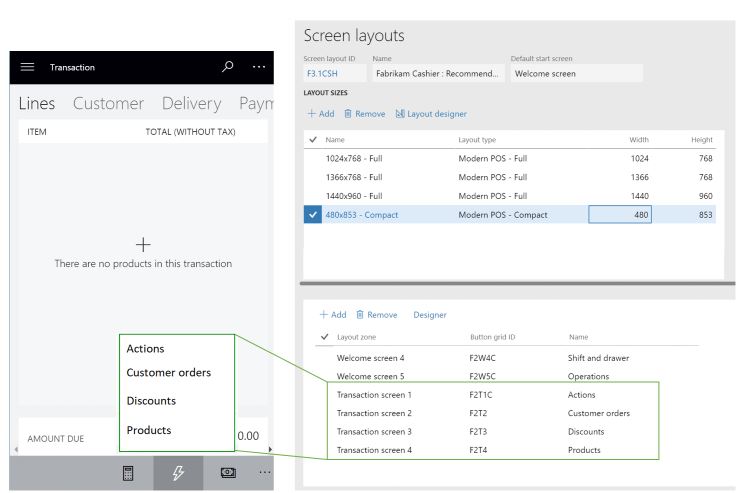Click the search magnifier icon

(x=228, y=66)
